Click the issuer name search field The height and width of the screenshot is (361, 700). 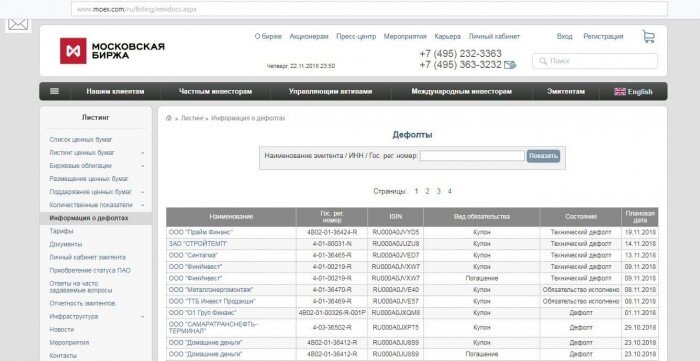pos(472,156)
